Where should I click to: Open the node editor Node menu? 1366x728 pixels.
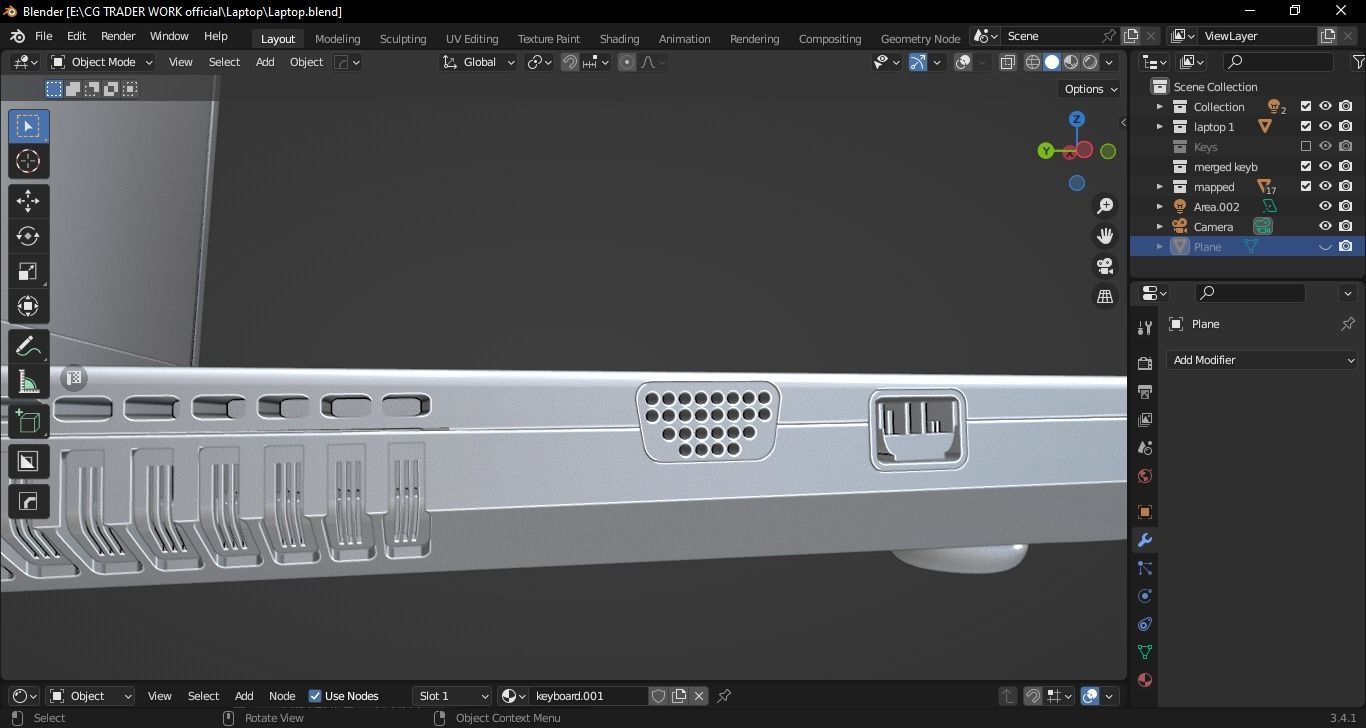click(282, 696)
